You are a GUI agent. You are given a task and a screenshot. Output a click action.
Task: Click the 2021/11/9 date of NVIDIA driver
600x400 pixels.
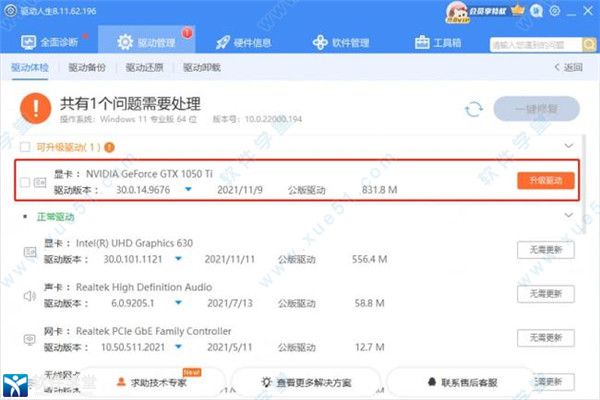point(240,189)
